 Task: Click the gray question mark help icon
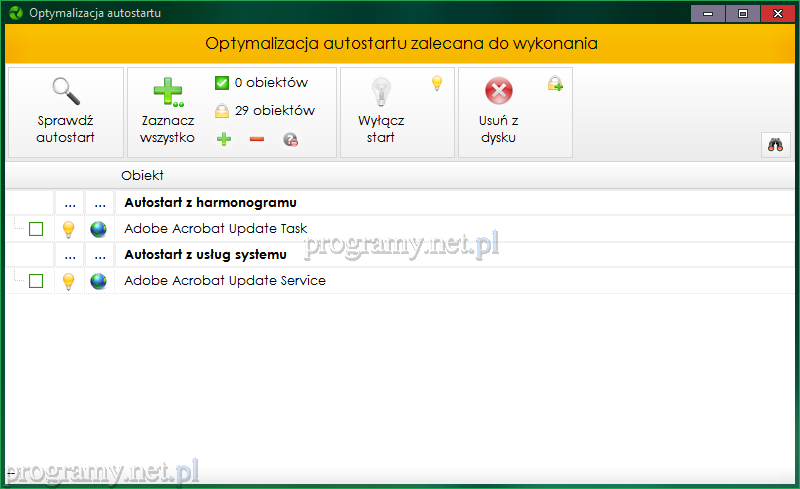click(x=290, y=140)
